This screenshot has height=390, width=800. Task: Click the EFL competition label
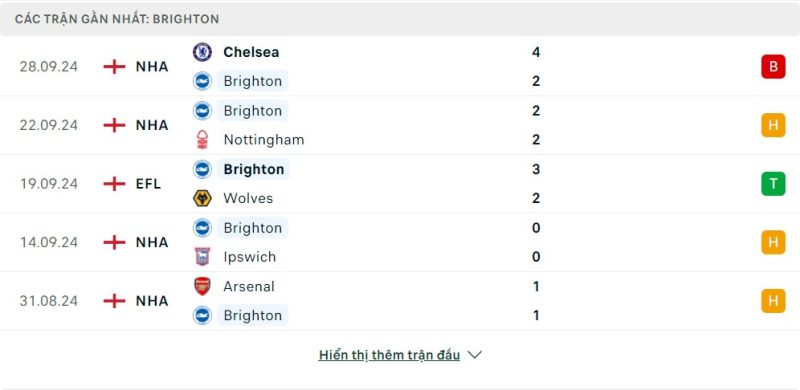coord(148,184)
